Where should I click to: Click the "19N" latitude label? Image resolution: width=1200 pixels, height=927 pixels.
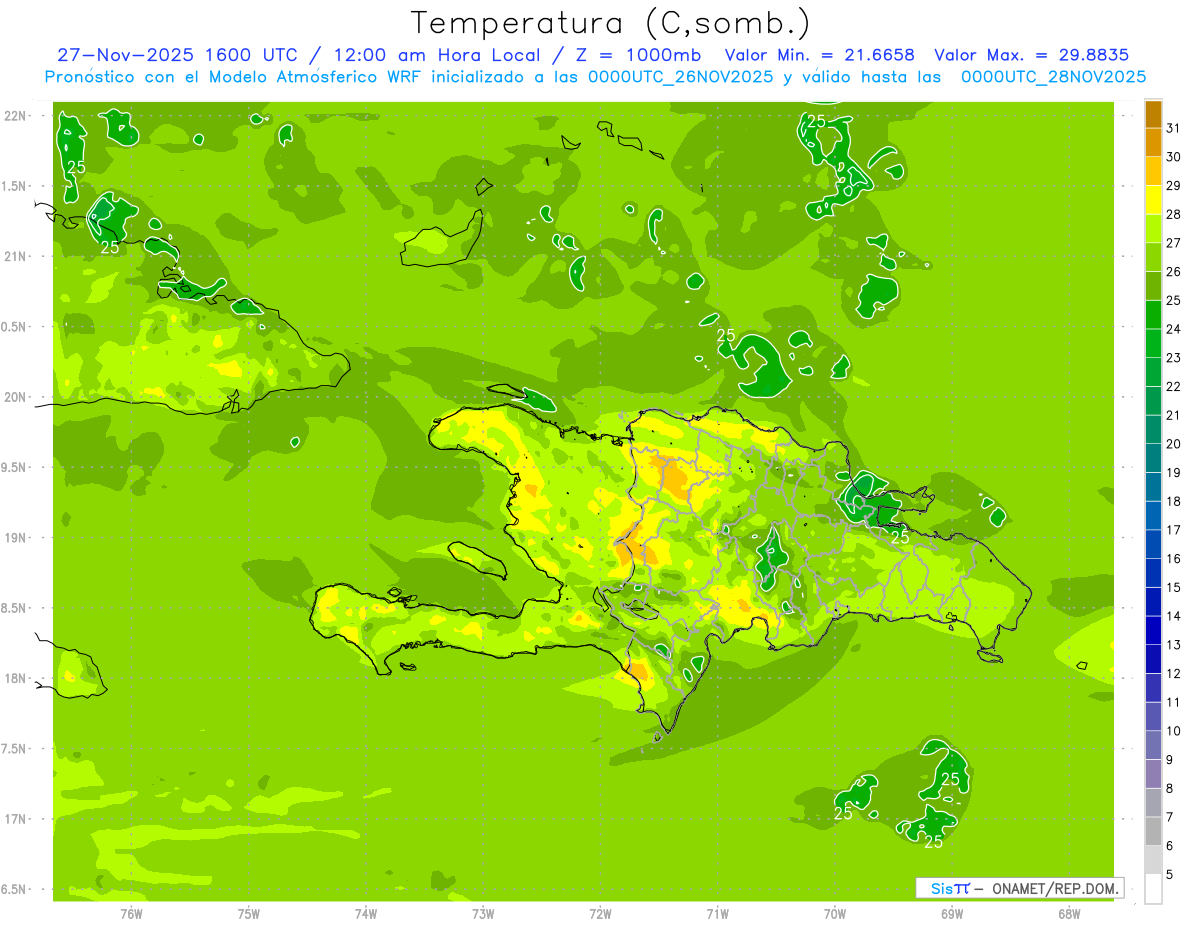click(x=15, y=538)
